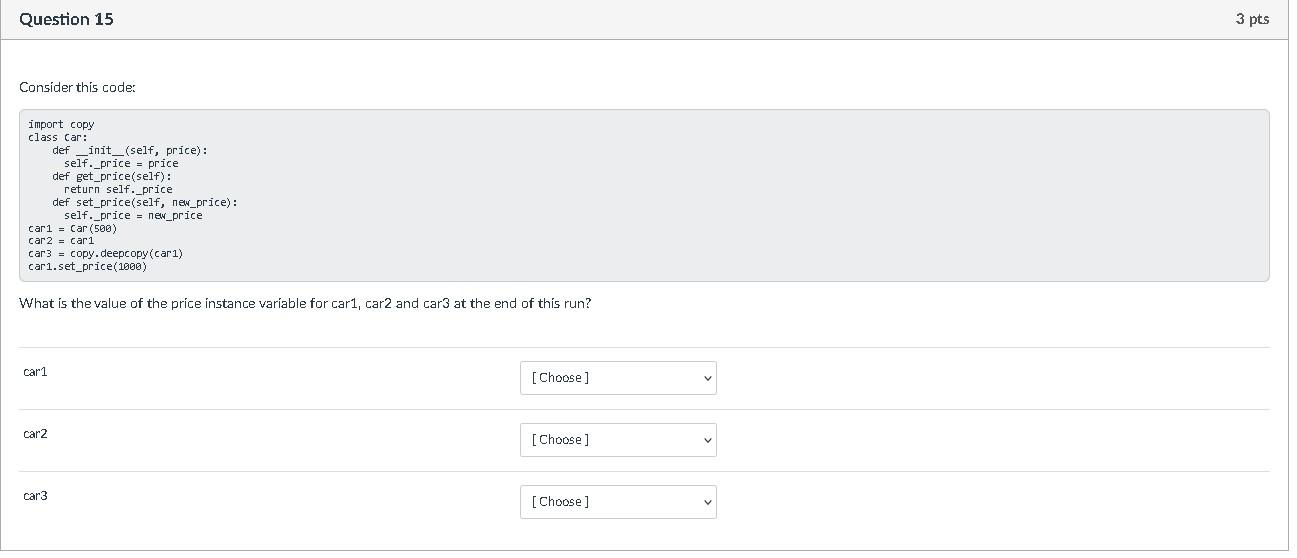Open the car1 answer dropdown
Image resolution: width=1297 pixels, height=558 pixels.
[617, 378]
